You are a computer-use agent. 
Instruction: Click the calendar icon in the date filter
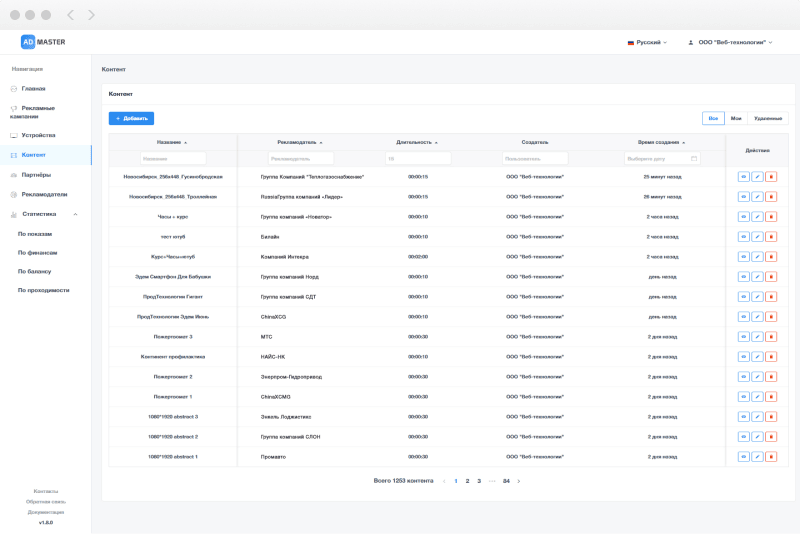693,158
